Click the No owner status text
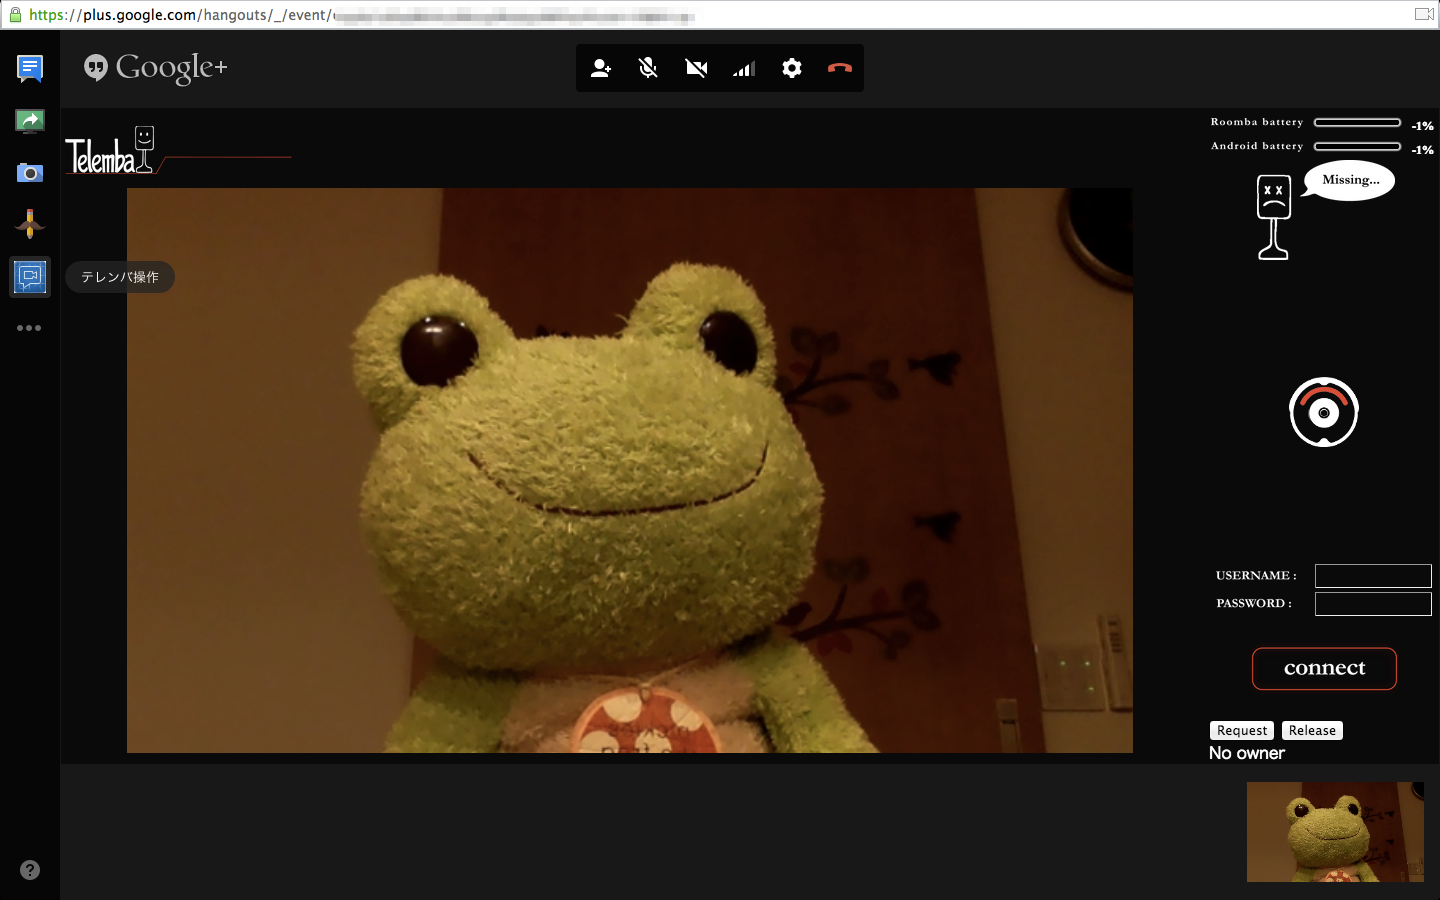The height and width of the screenshot is (900, 1440). (1247, 753)
